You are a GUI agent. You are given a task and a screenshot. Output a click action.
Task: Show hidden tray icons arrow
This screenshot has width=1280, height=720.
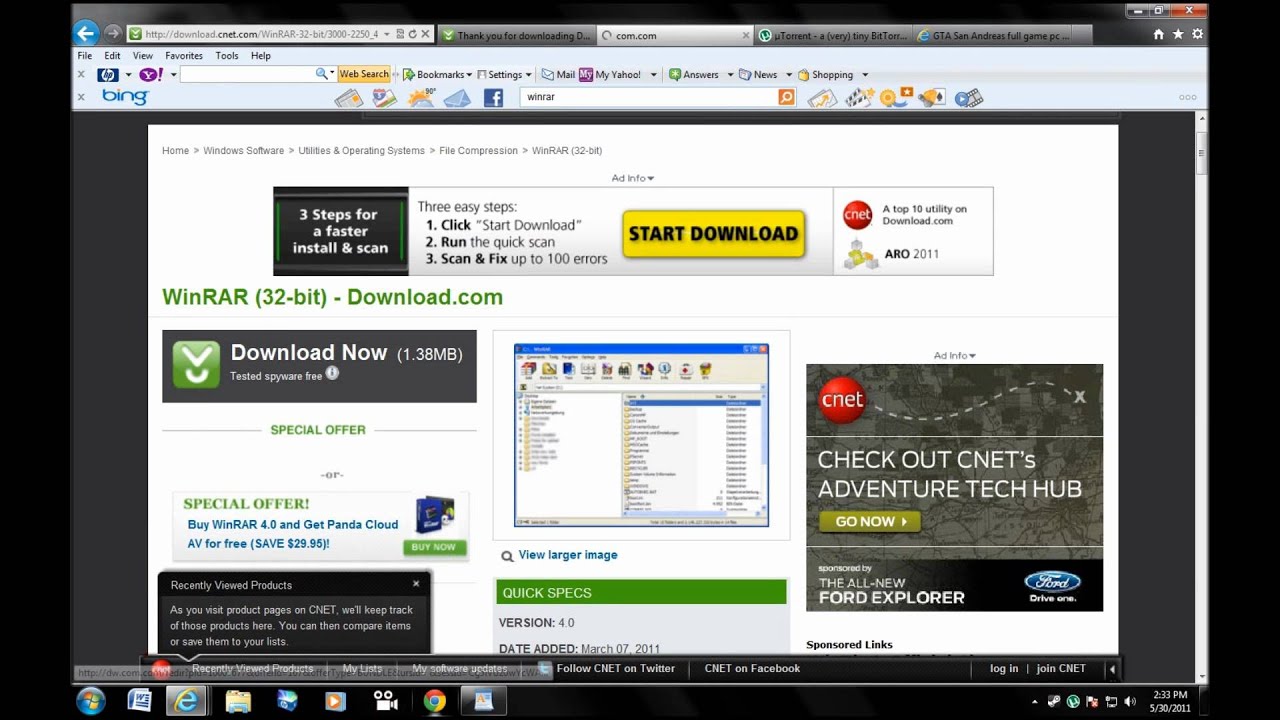point(1034,701)
